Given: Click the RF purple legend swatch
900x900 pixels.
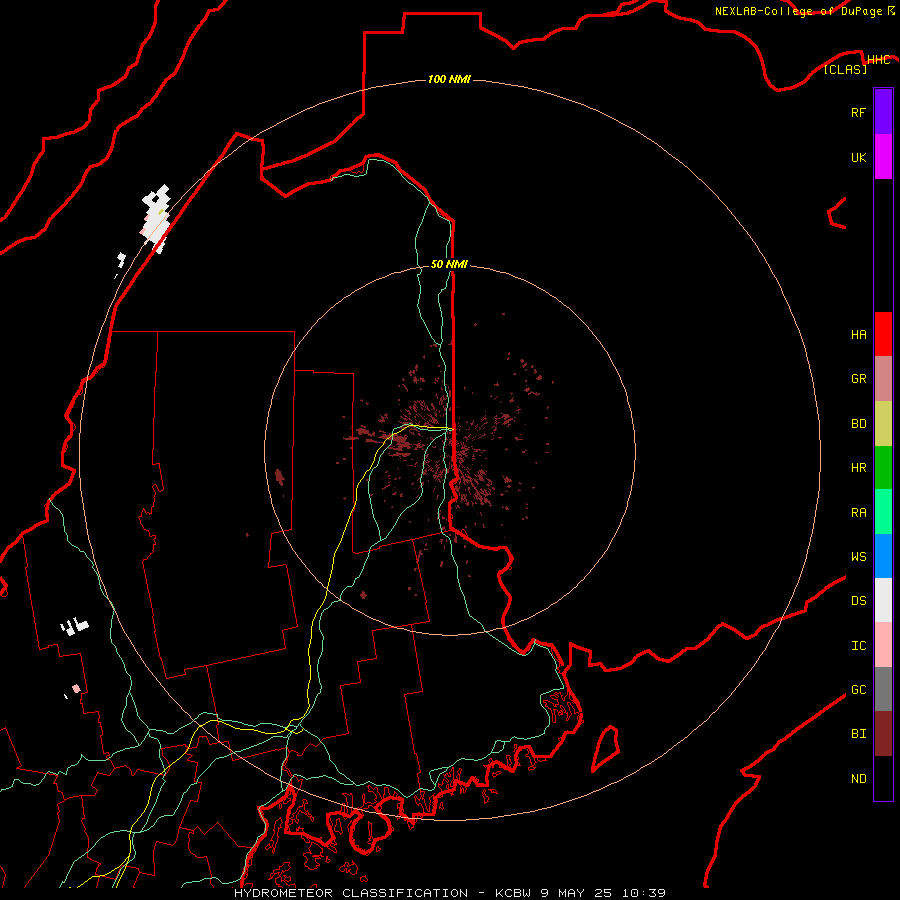Looking at the screenshot, I should point(883,112).
